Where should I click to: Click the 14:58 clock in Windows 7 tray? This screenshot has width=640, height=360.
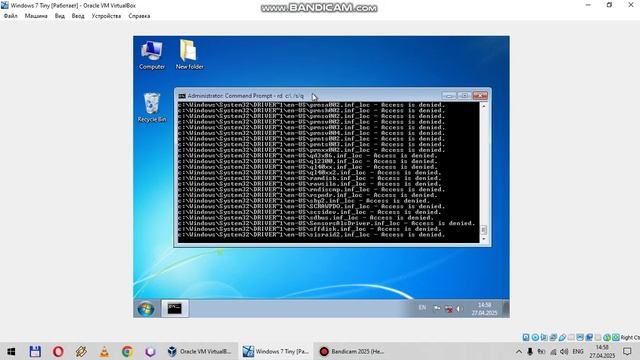click(484, 309)
